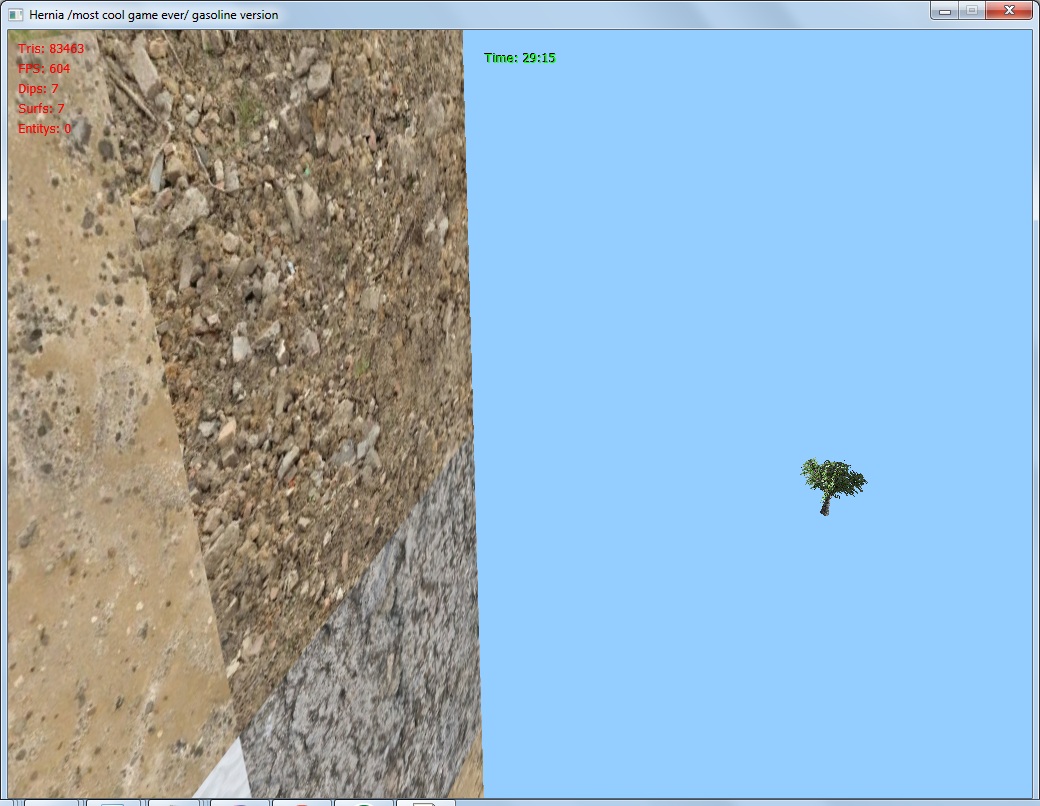Click the window title text 'Hernia'
Viewport: 1040px width, 806px height.
[x=48, y=15]
